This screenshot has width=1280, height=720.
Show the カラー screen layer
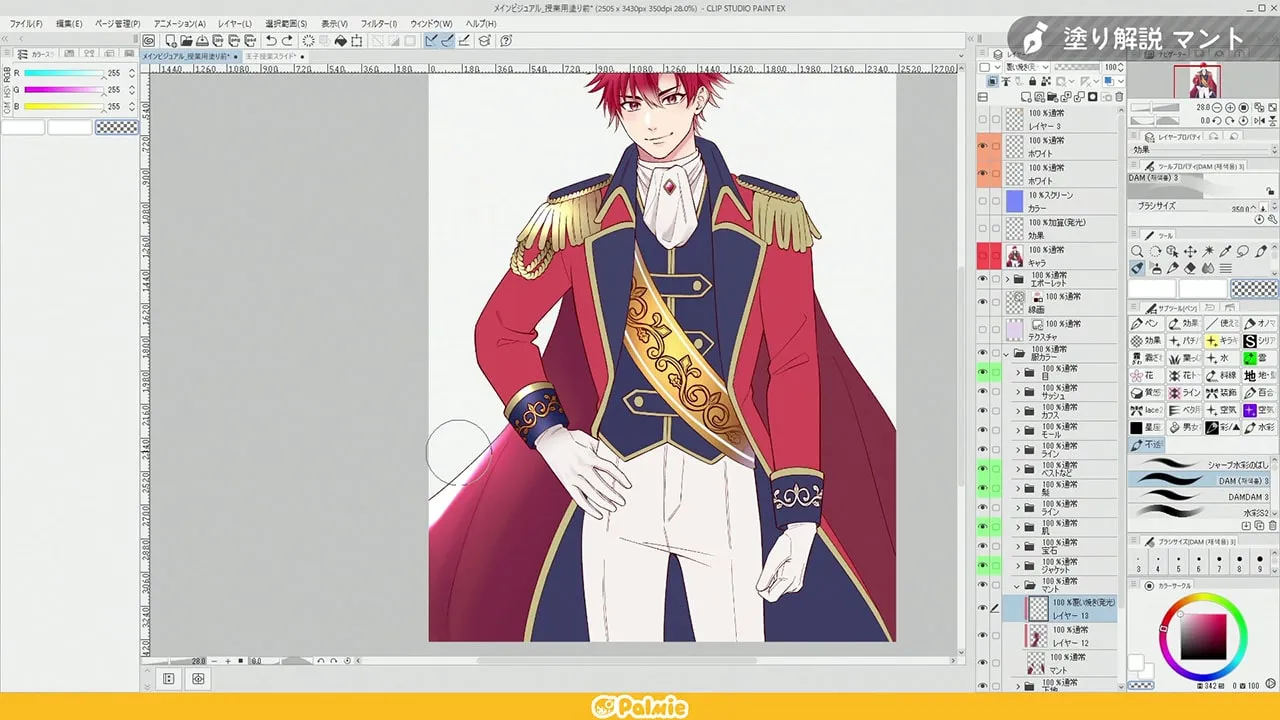coord(982,202)
